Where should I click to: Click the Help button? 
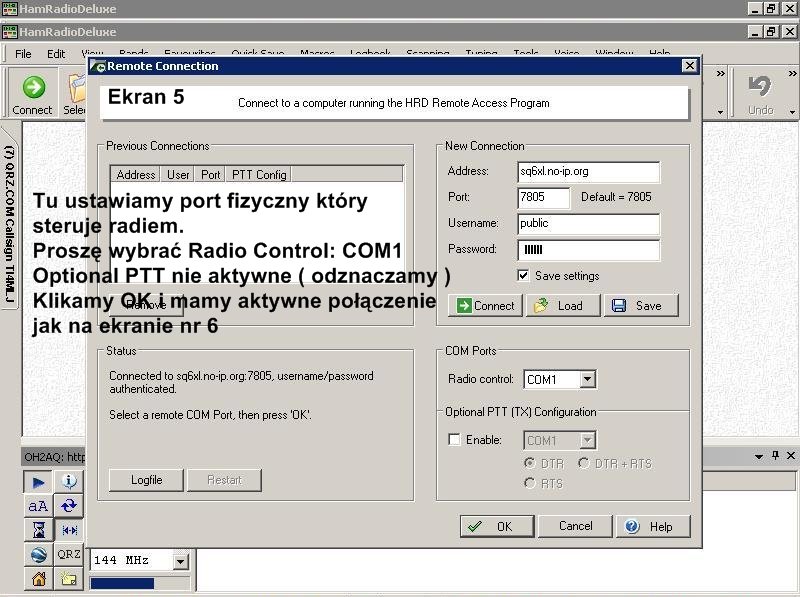654,526
